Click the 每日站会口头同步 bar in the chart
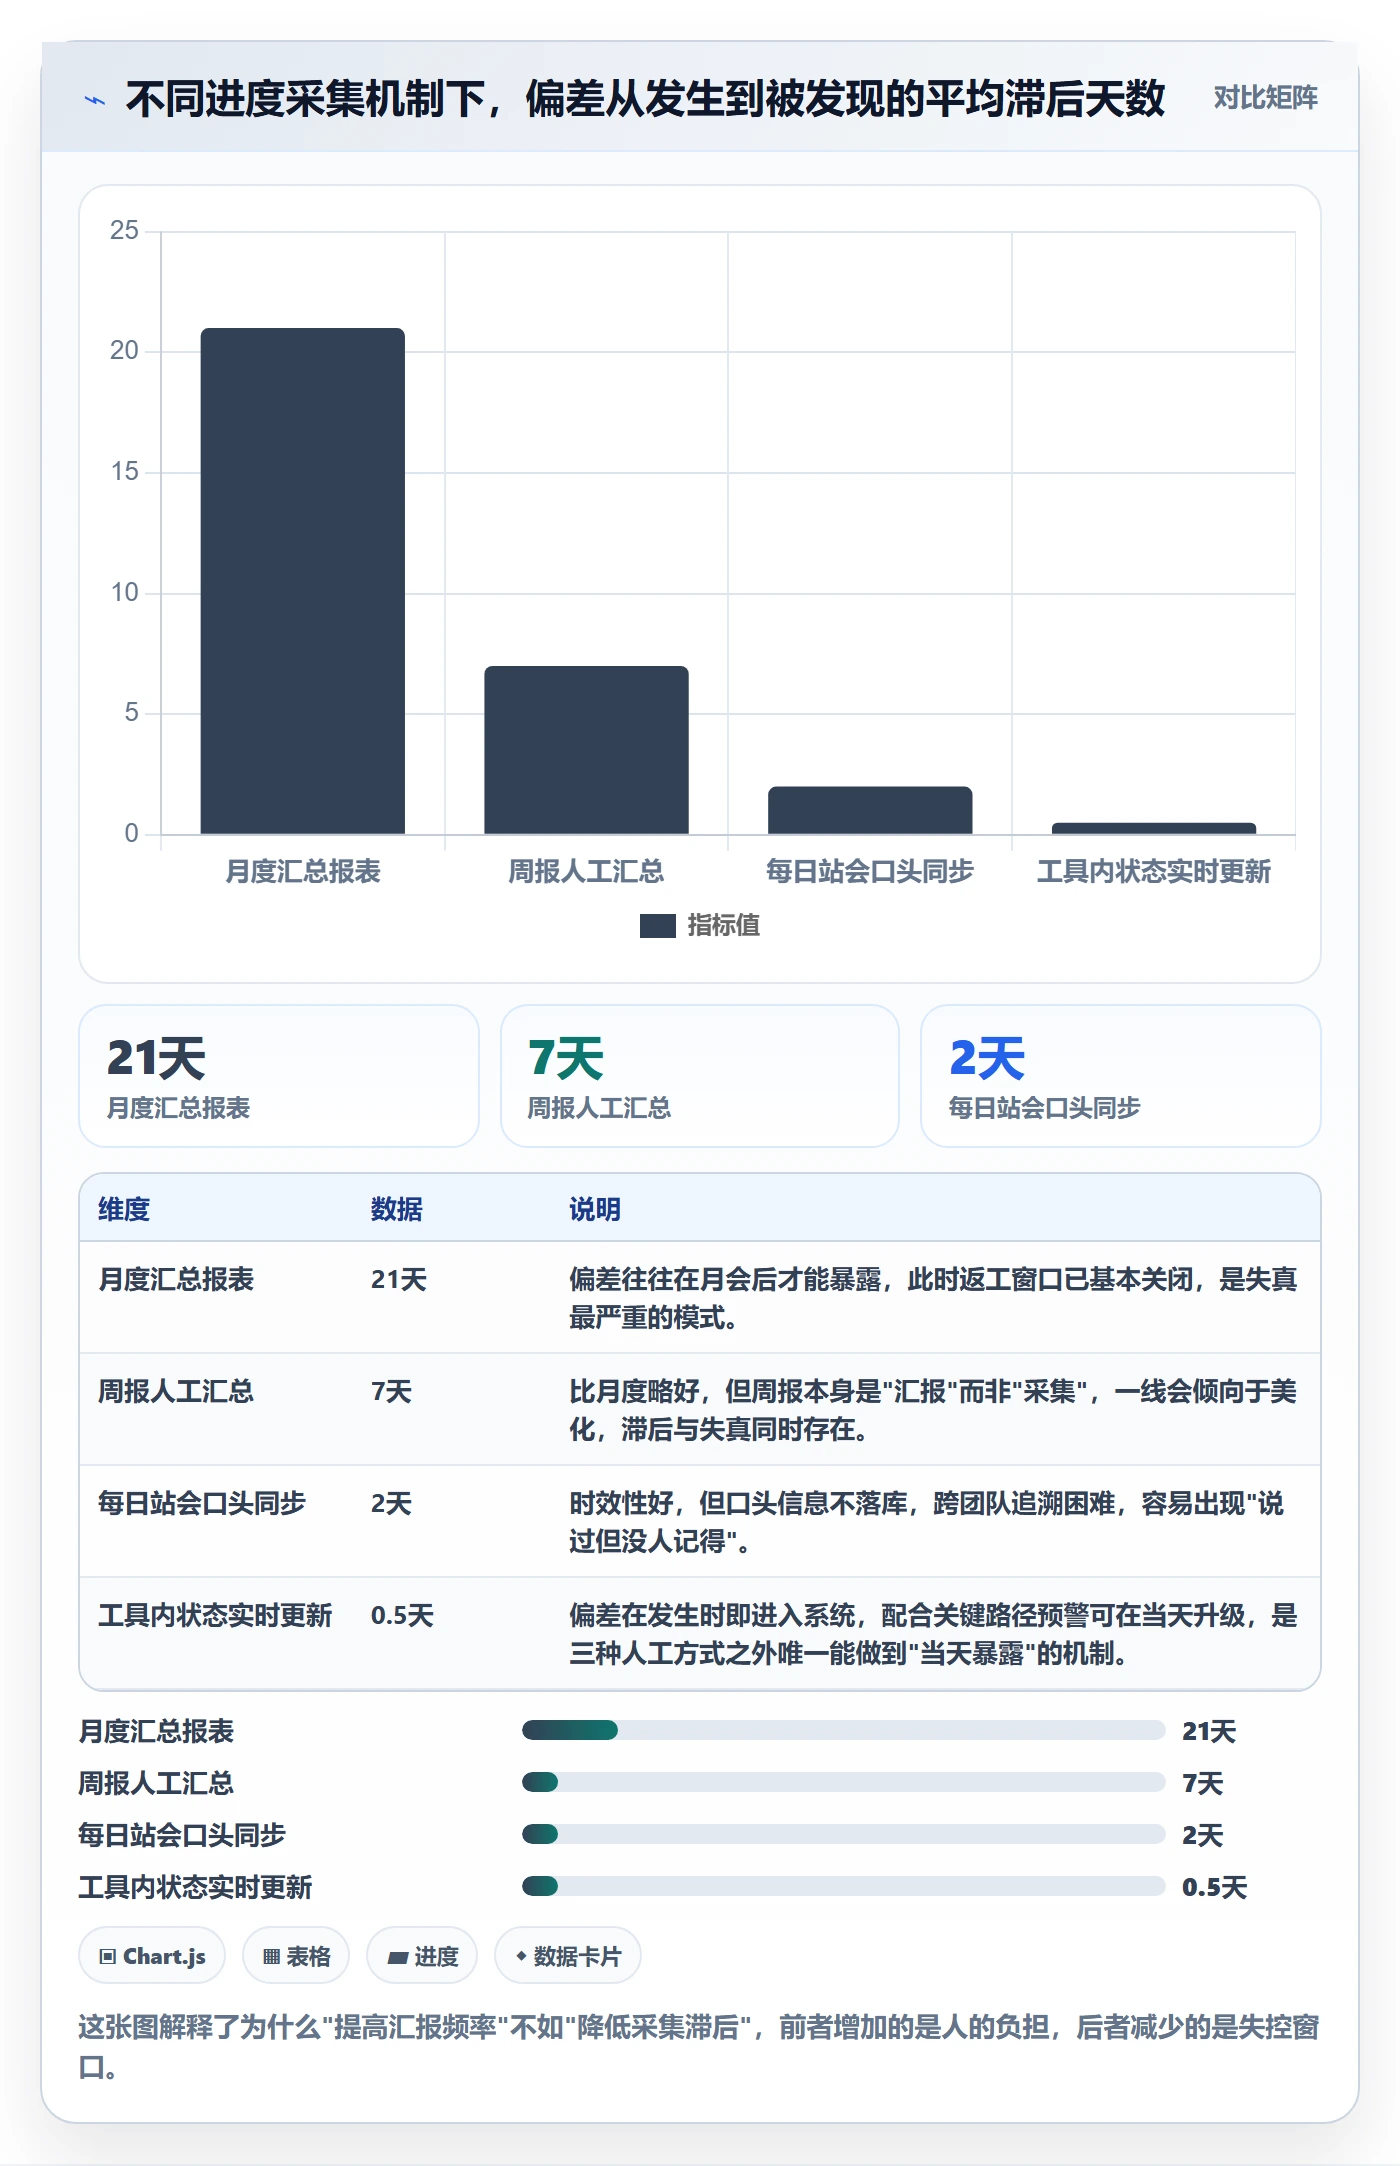The height and width of the screenshot is (2166, 1400). (x=870, y=810)
